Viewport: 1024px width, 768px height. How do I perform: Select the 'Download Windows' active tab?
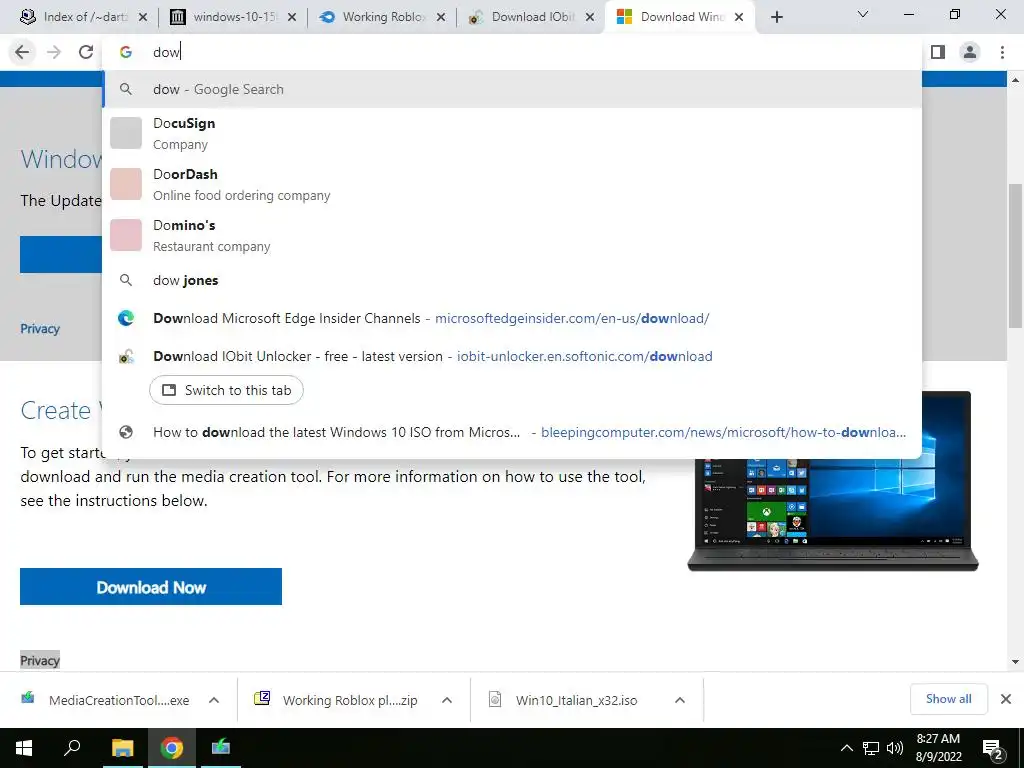tap(680, 17)
